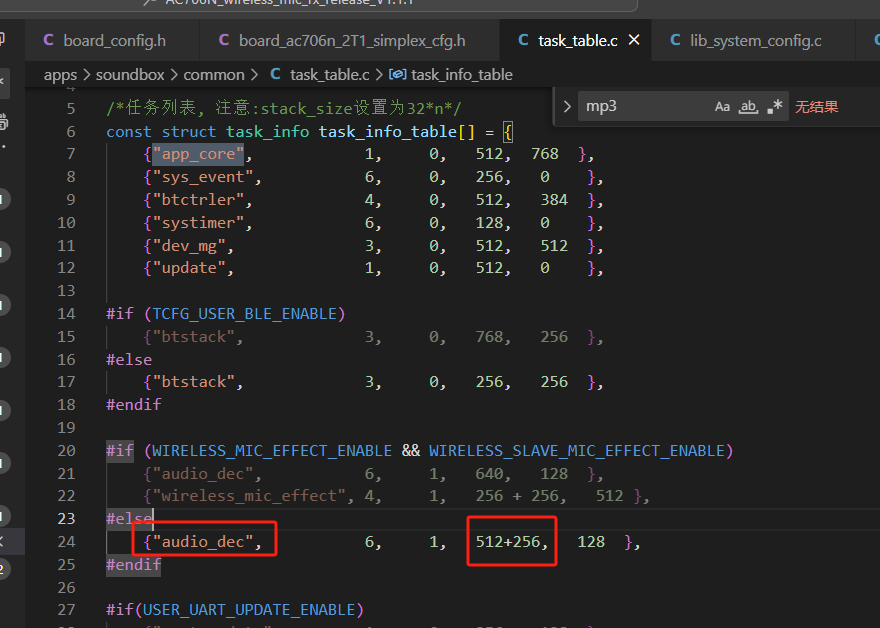
Task: Click the TCFG_USER_BLE_ENABLE macro
Action: click(x=245, y=314)
